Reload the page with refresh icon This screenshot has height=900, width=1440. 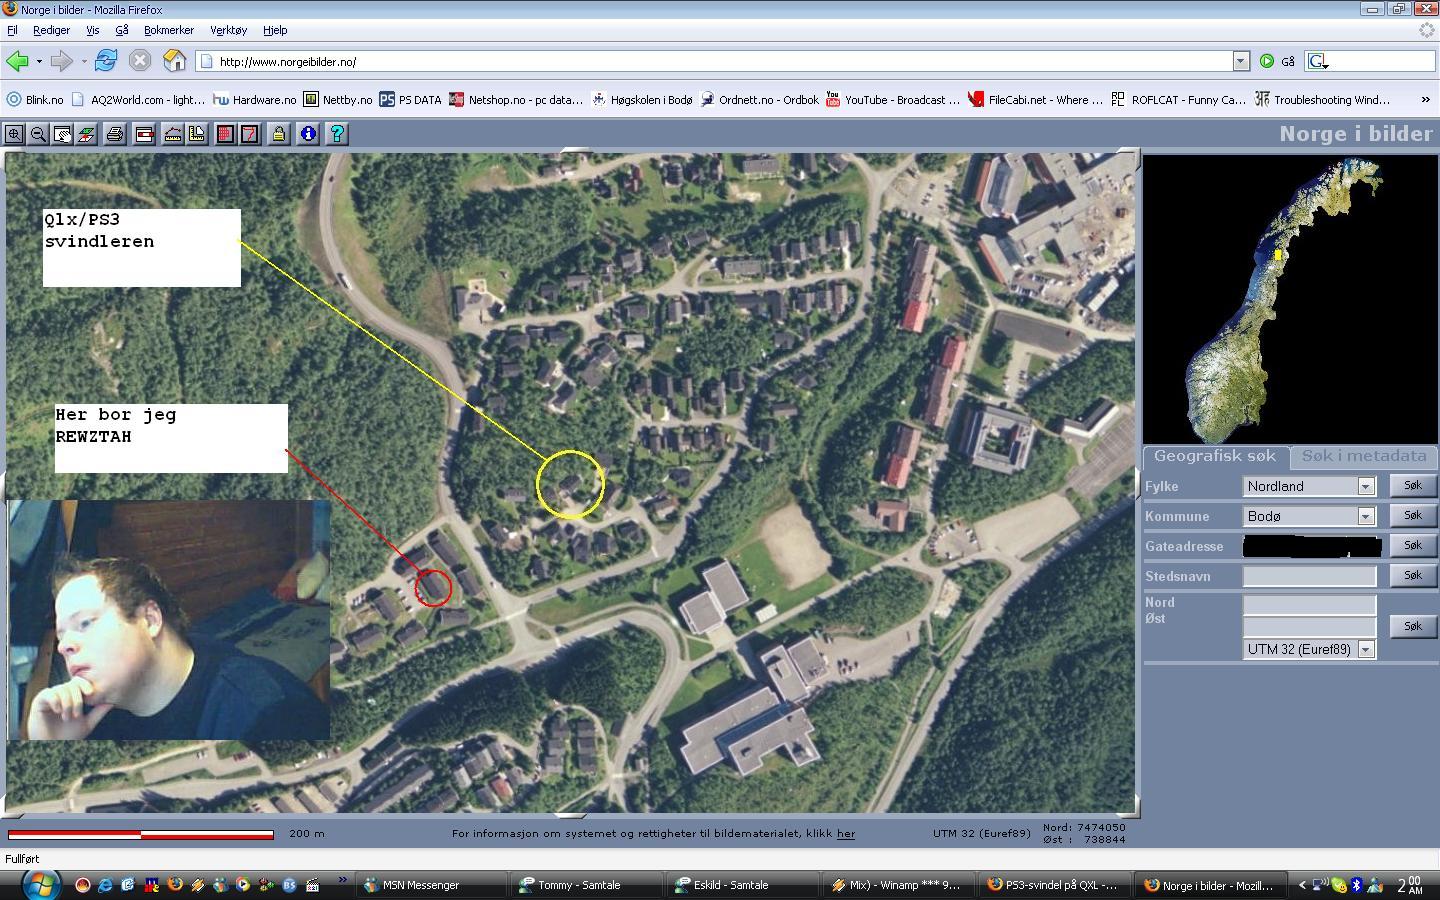pos(106,61)
